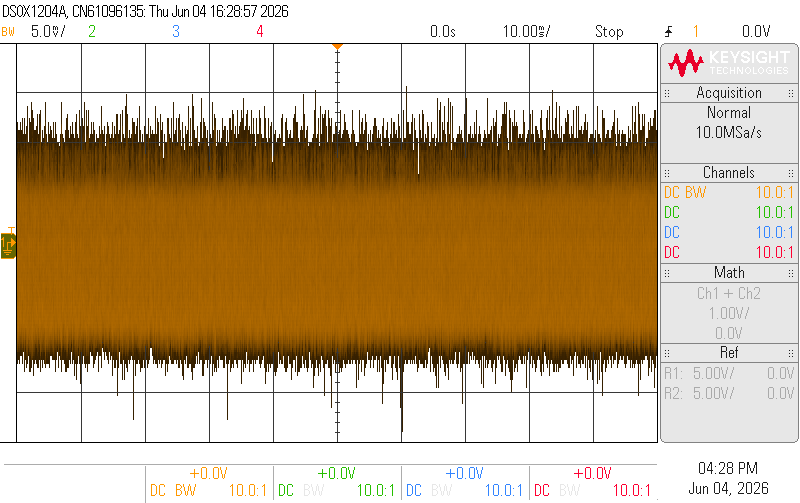The width and height of the screenshot is (800, 503).
Task: Select channel 1 scale 5.0V/
Action: click(48, 32)
